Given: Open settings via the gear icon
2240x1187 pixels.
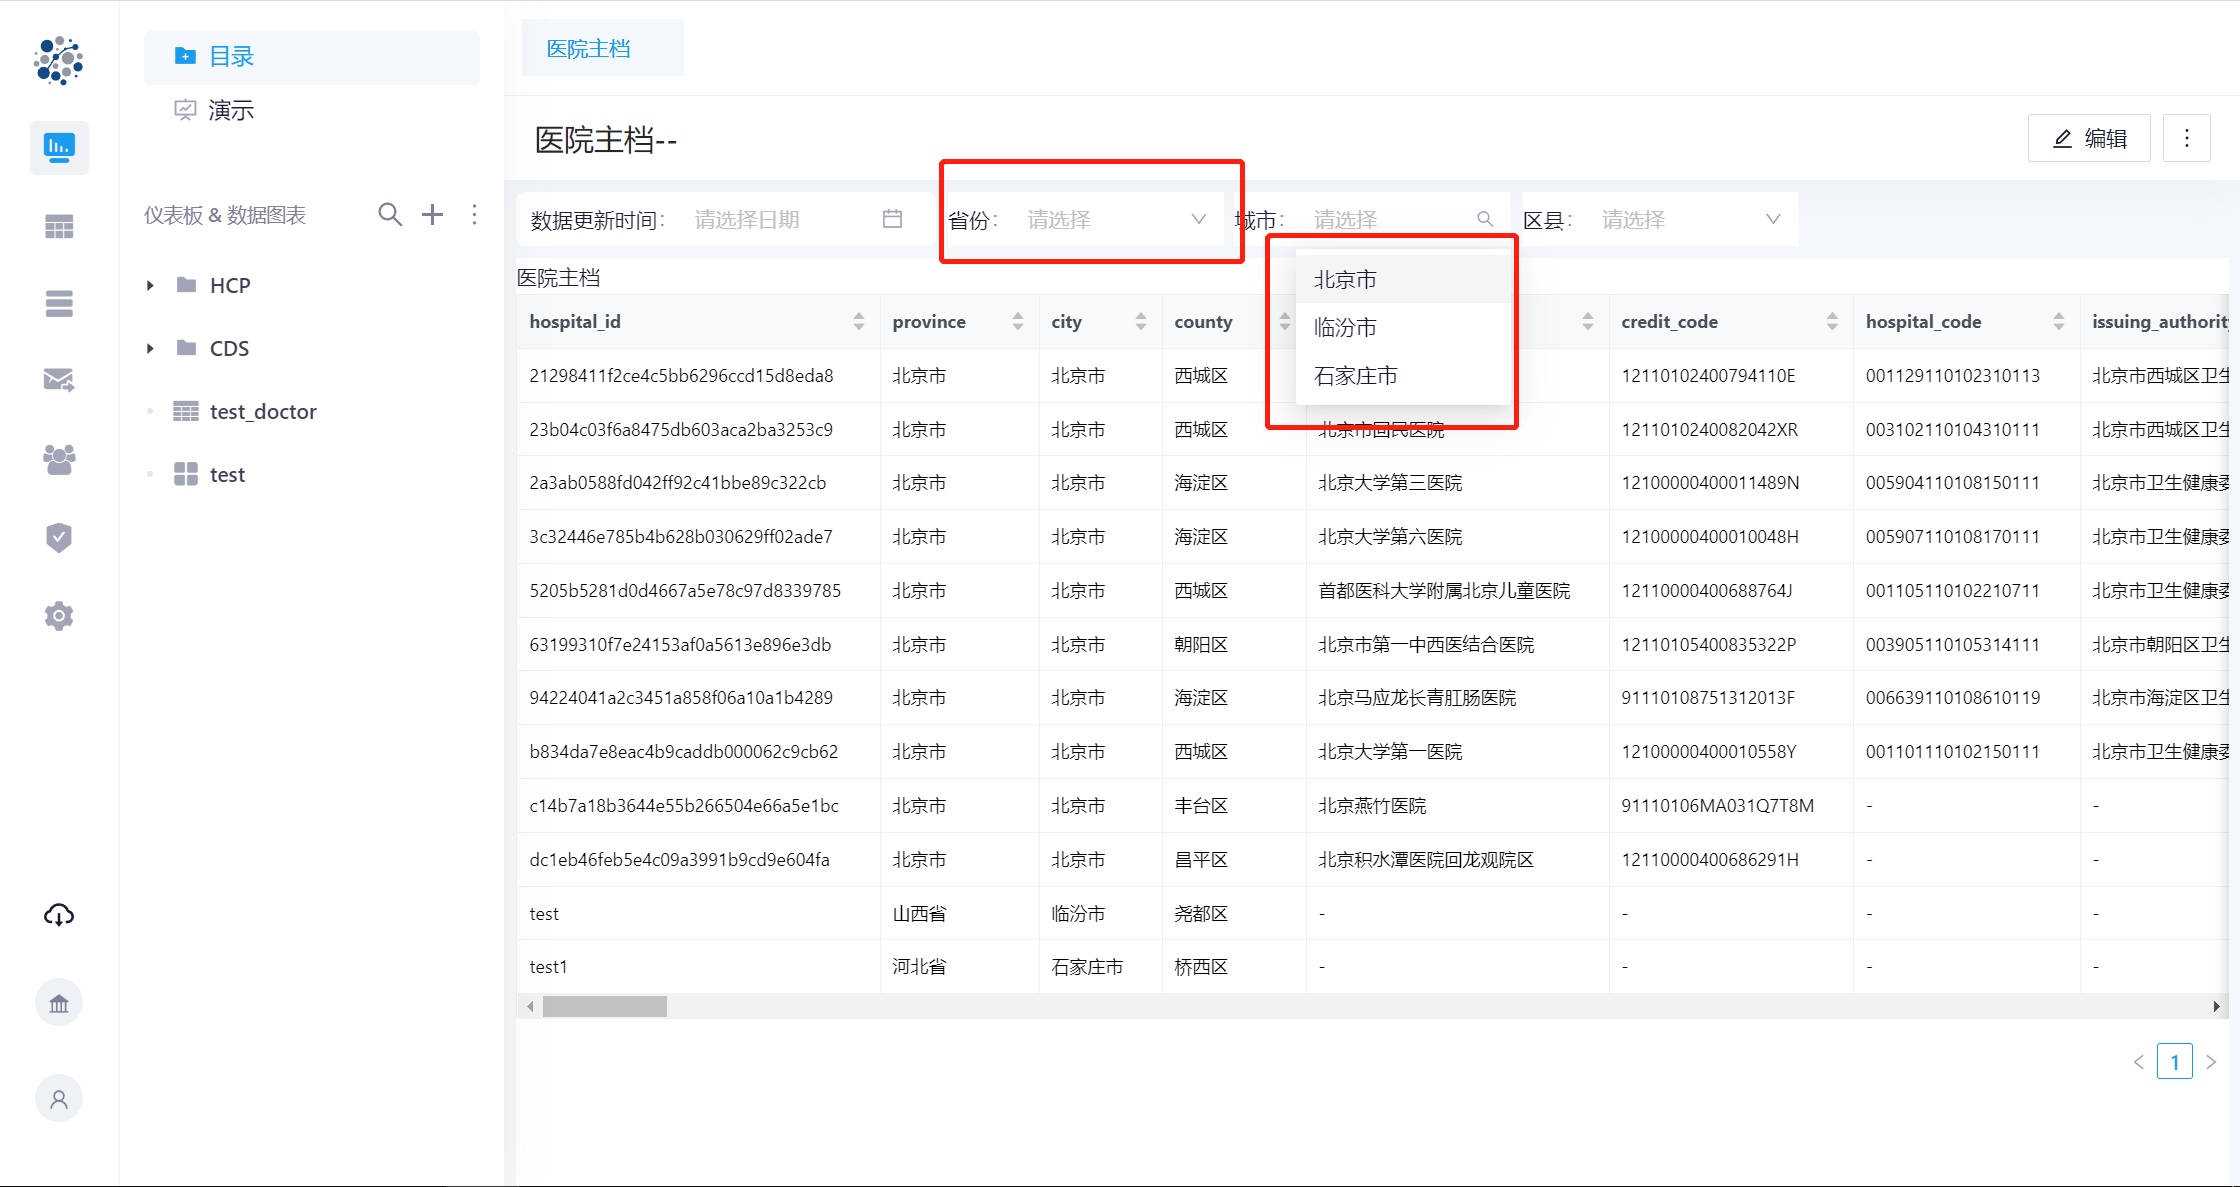Looking at the screenshot, I should (x=59, y=615).
